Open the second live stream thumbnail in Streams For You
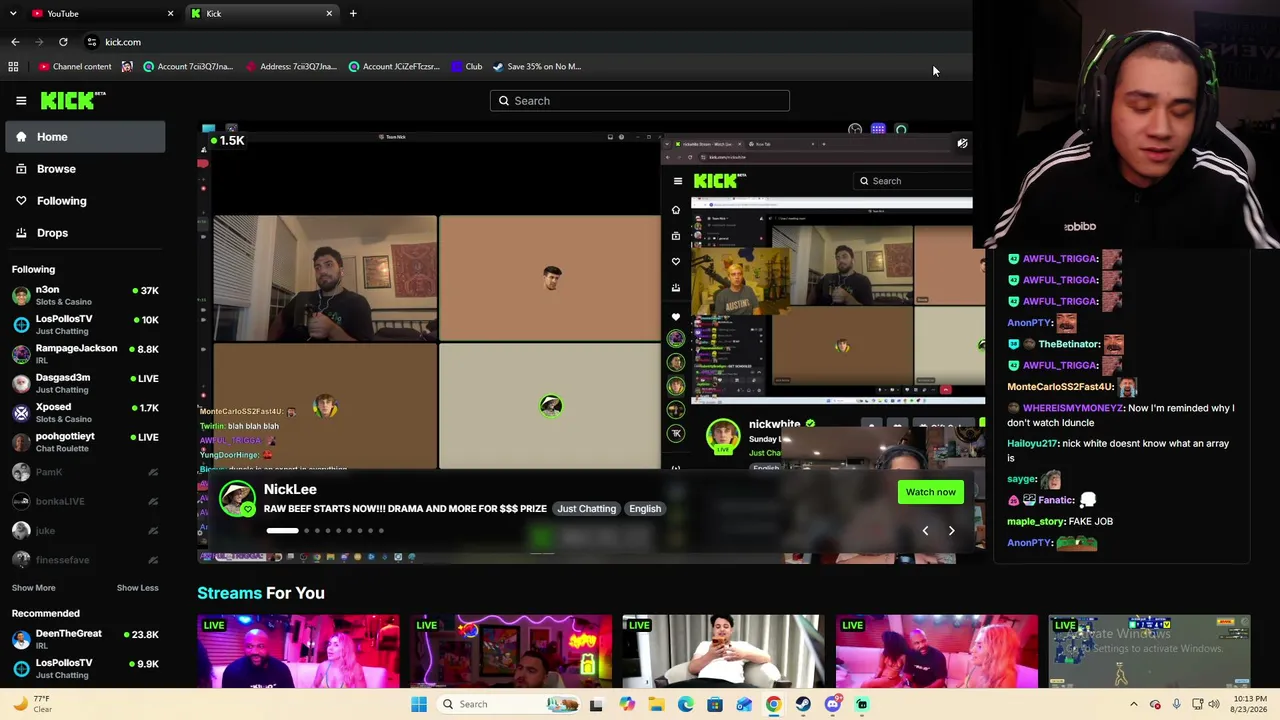The image size is (1280, 720). (511, 652)
